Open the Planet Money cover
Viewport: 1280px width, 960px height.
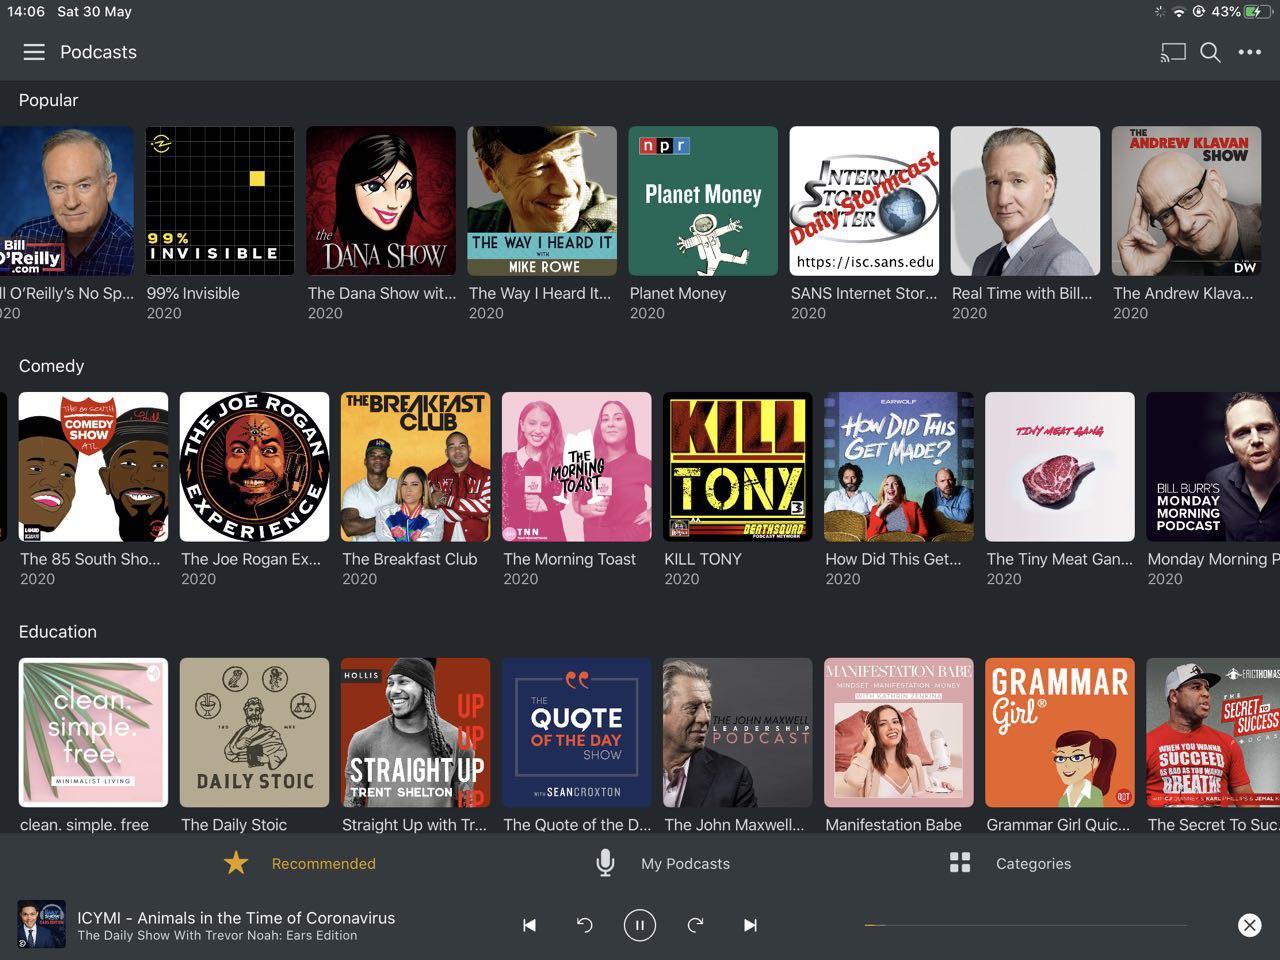703,201
